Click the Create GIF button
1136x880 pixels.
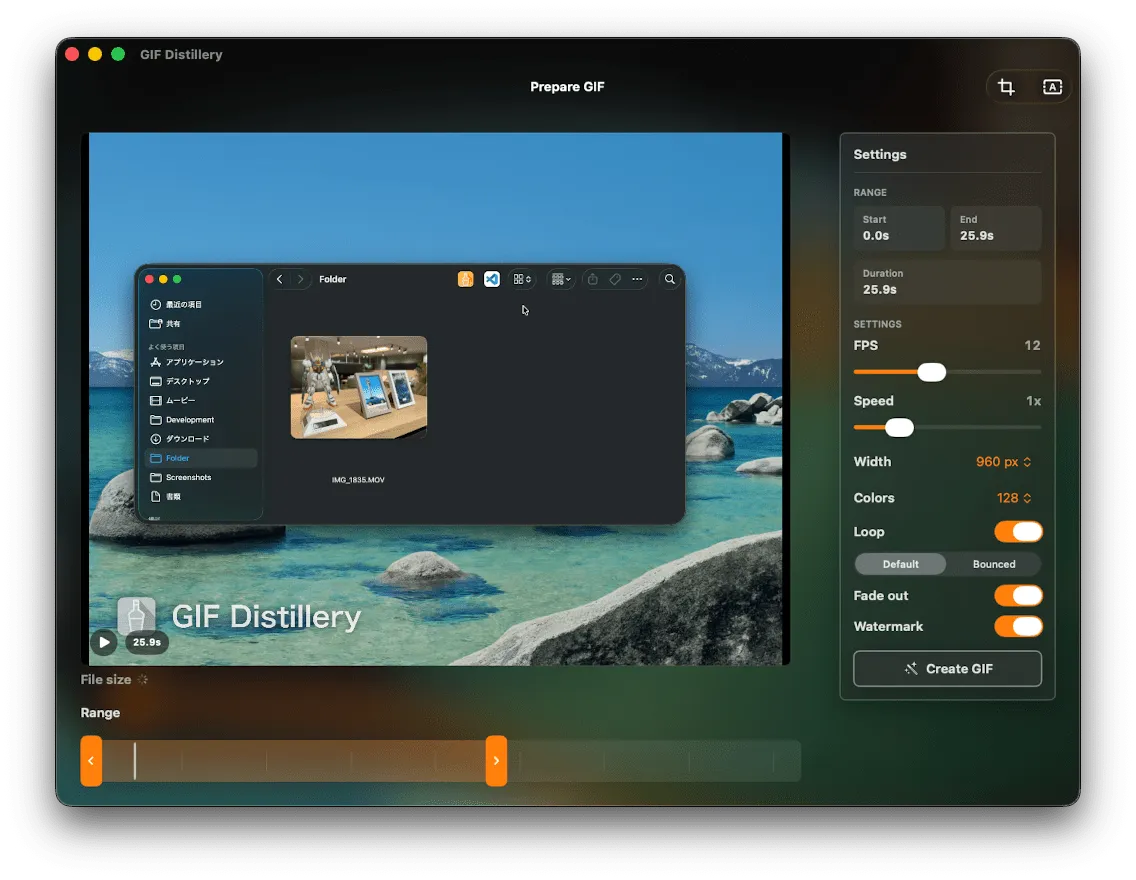[x=948, y=669]
